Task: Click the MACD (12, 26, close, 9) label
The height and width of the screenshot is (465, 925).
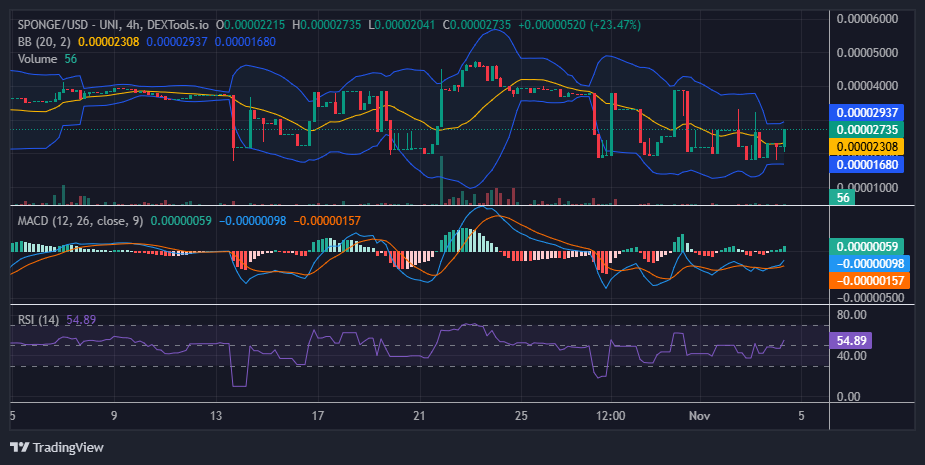Action: click(80, 221)
